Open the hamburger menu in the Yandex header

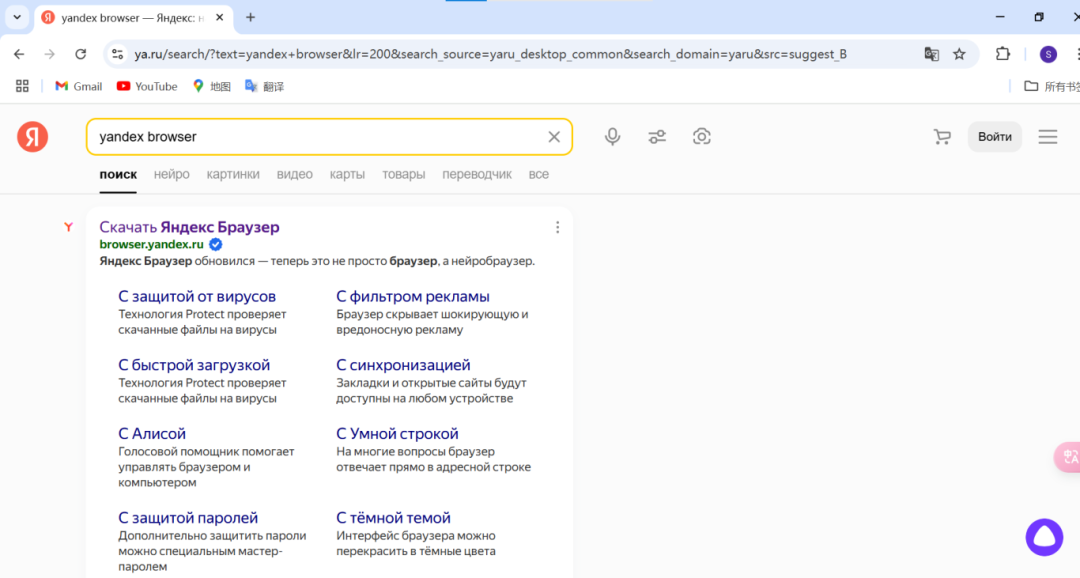point(1048,136)
